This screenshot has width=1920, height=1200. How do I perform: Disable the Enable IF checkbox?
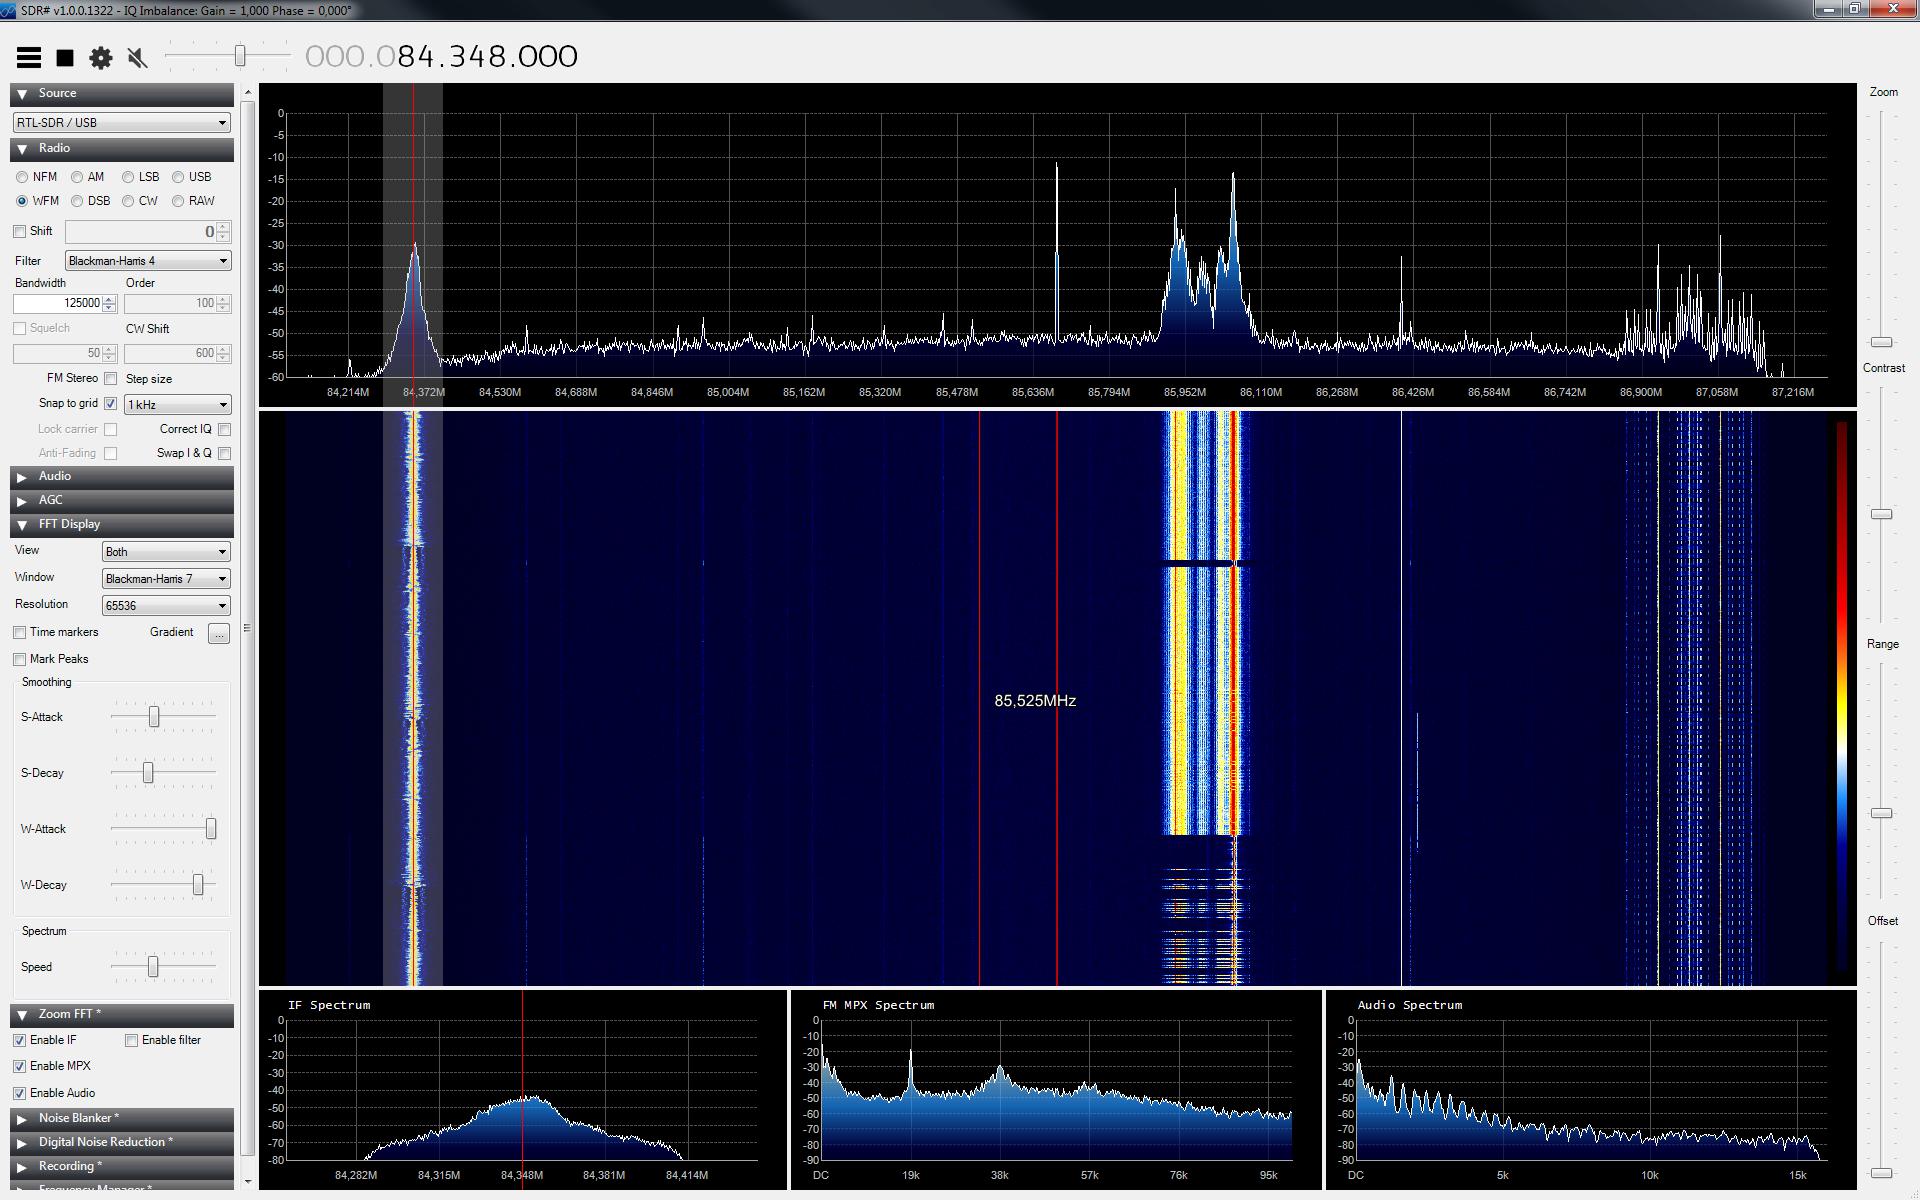(x=19, y=1040)
